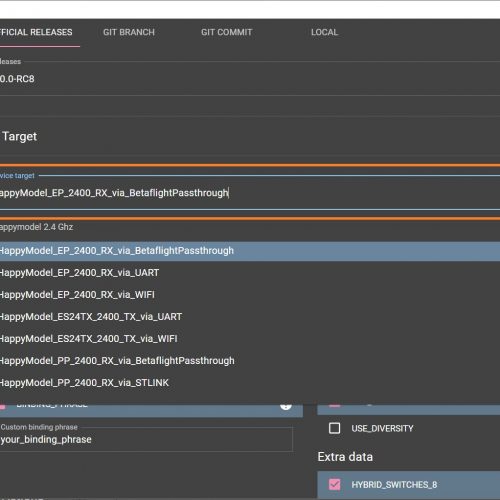Switch to the Official Releases tab
500x500 pixels.
[36, 32]
